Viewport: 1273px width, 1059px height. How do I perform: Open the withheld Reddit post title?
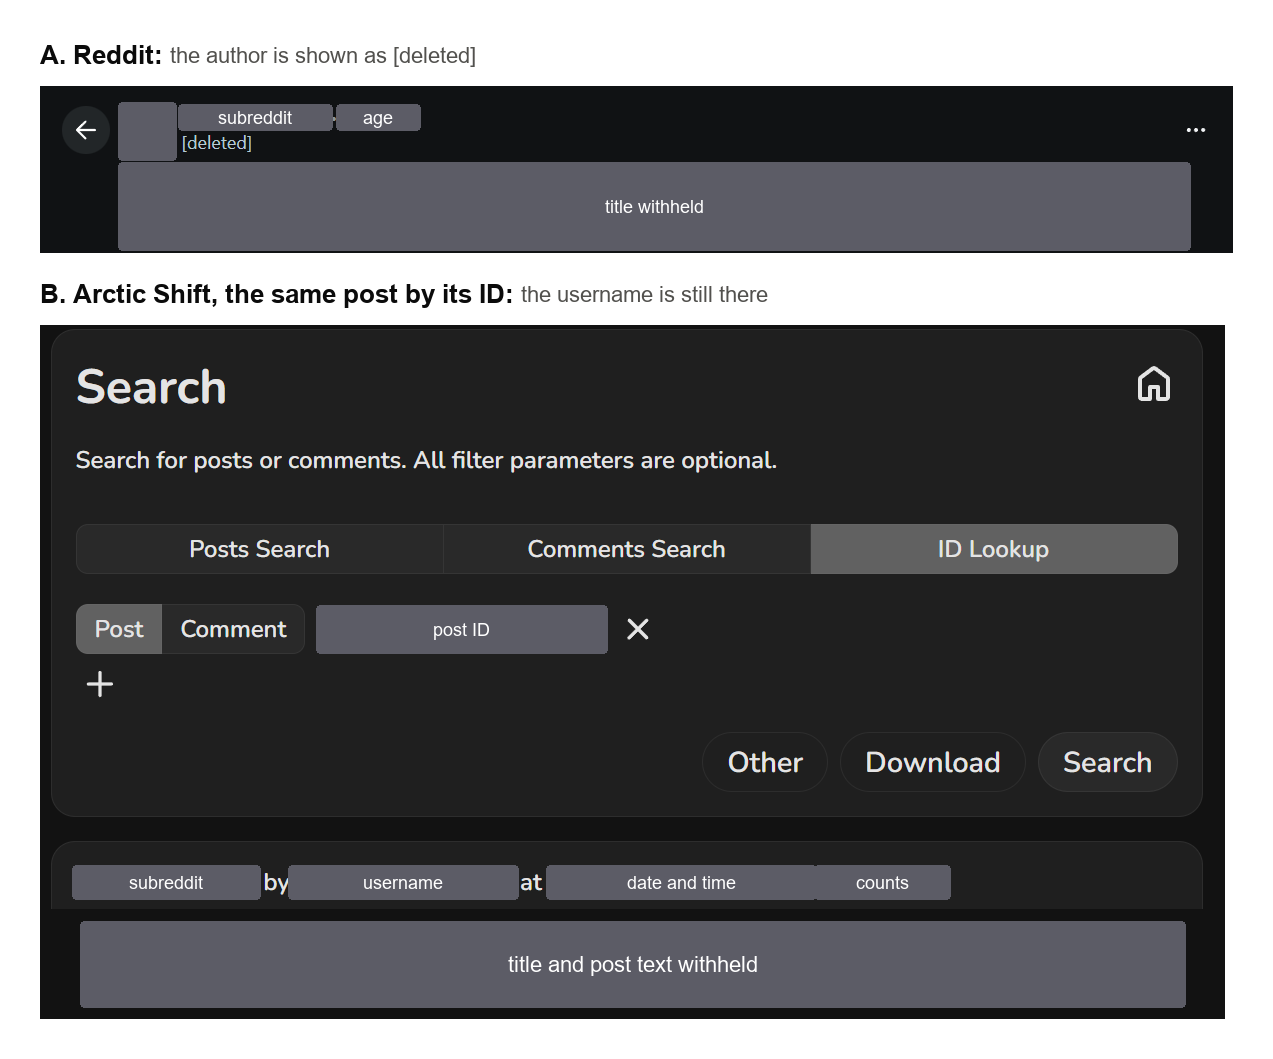(654, 206)
